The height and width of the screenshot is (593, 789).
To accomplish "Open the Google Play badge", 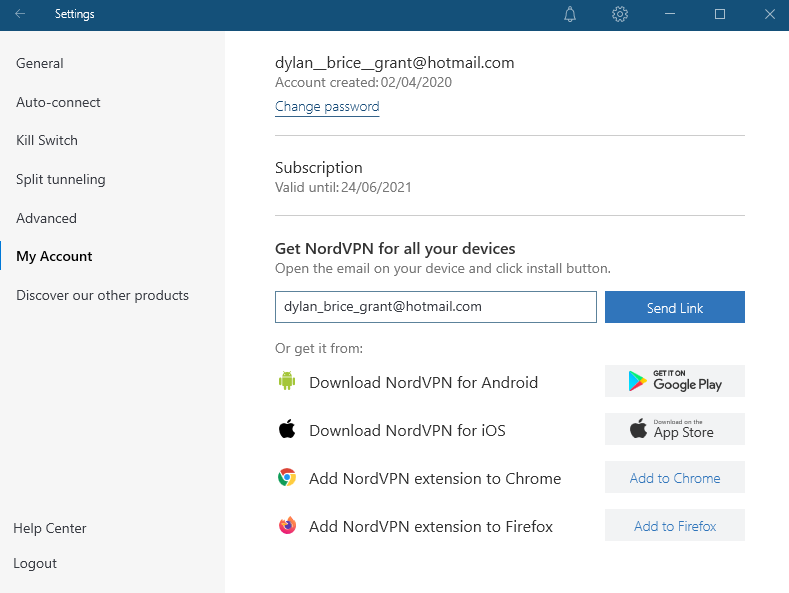I will point(675,381).
